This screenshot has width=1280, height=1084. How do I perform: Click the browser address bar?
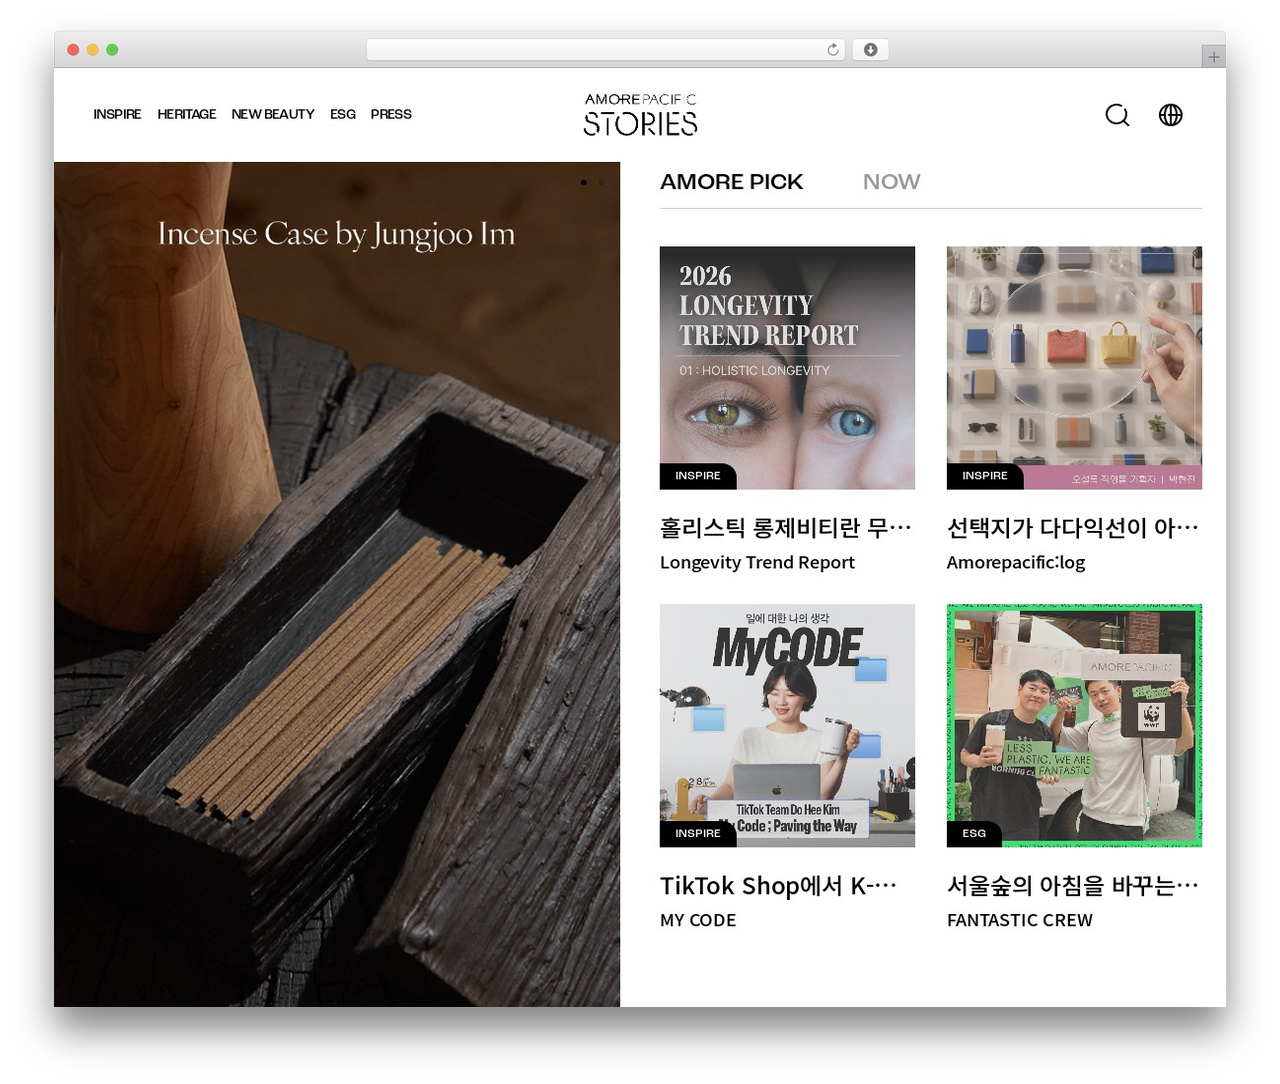(606, 50)
